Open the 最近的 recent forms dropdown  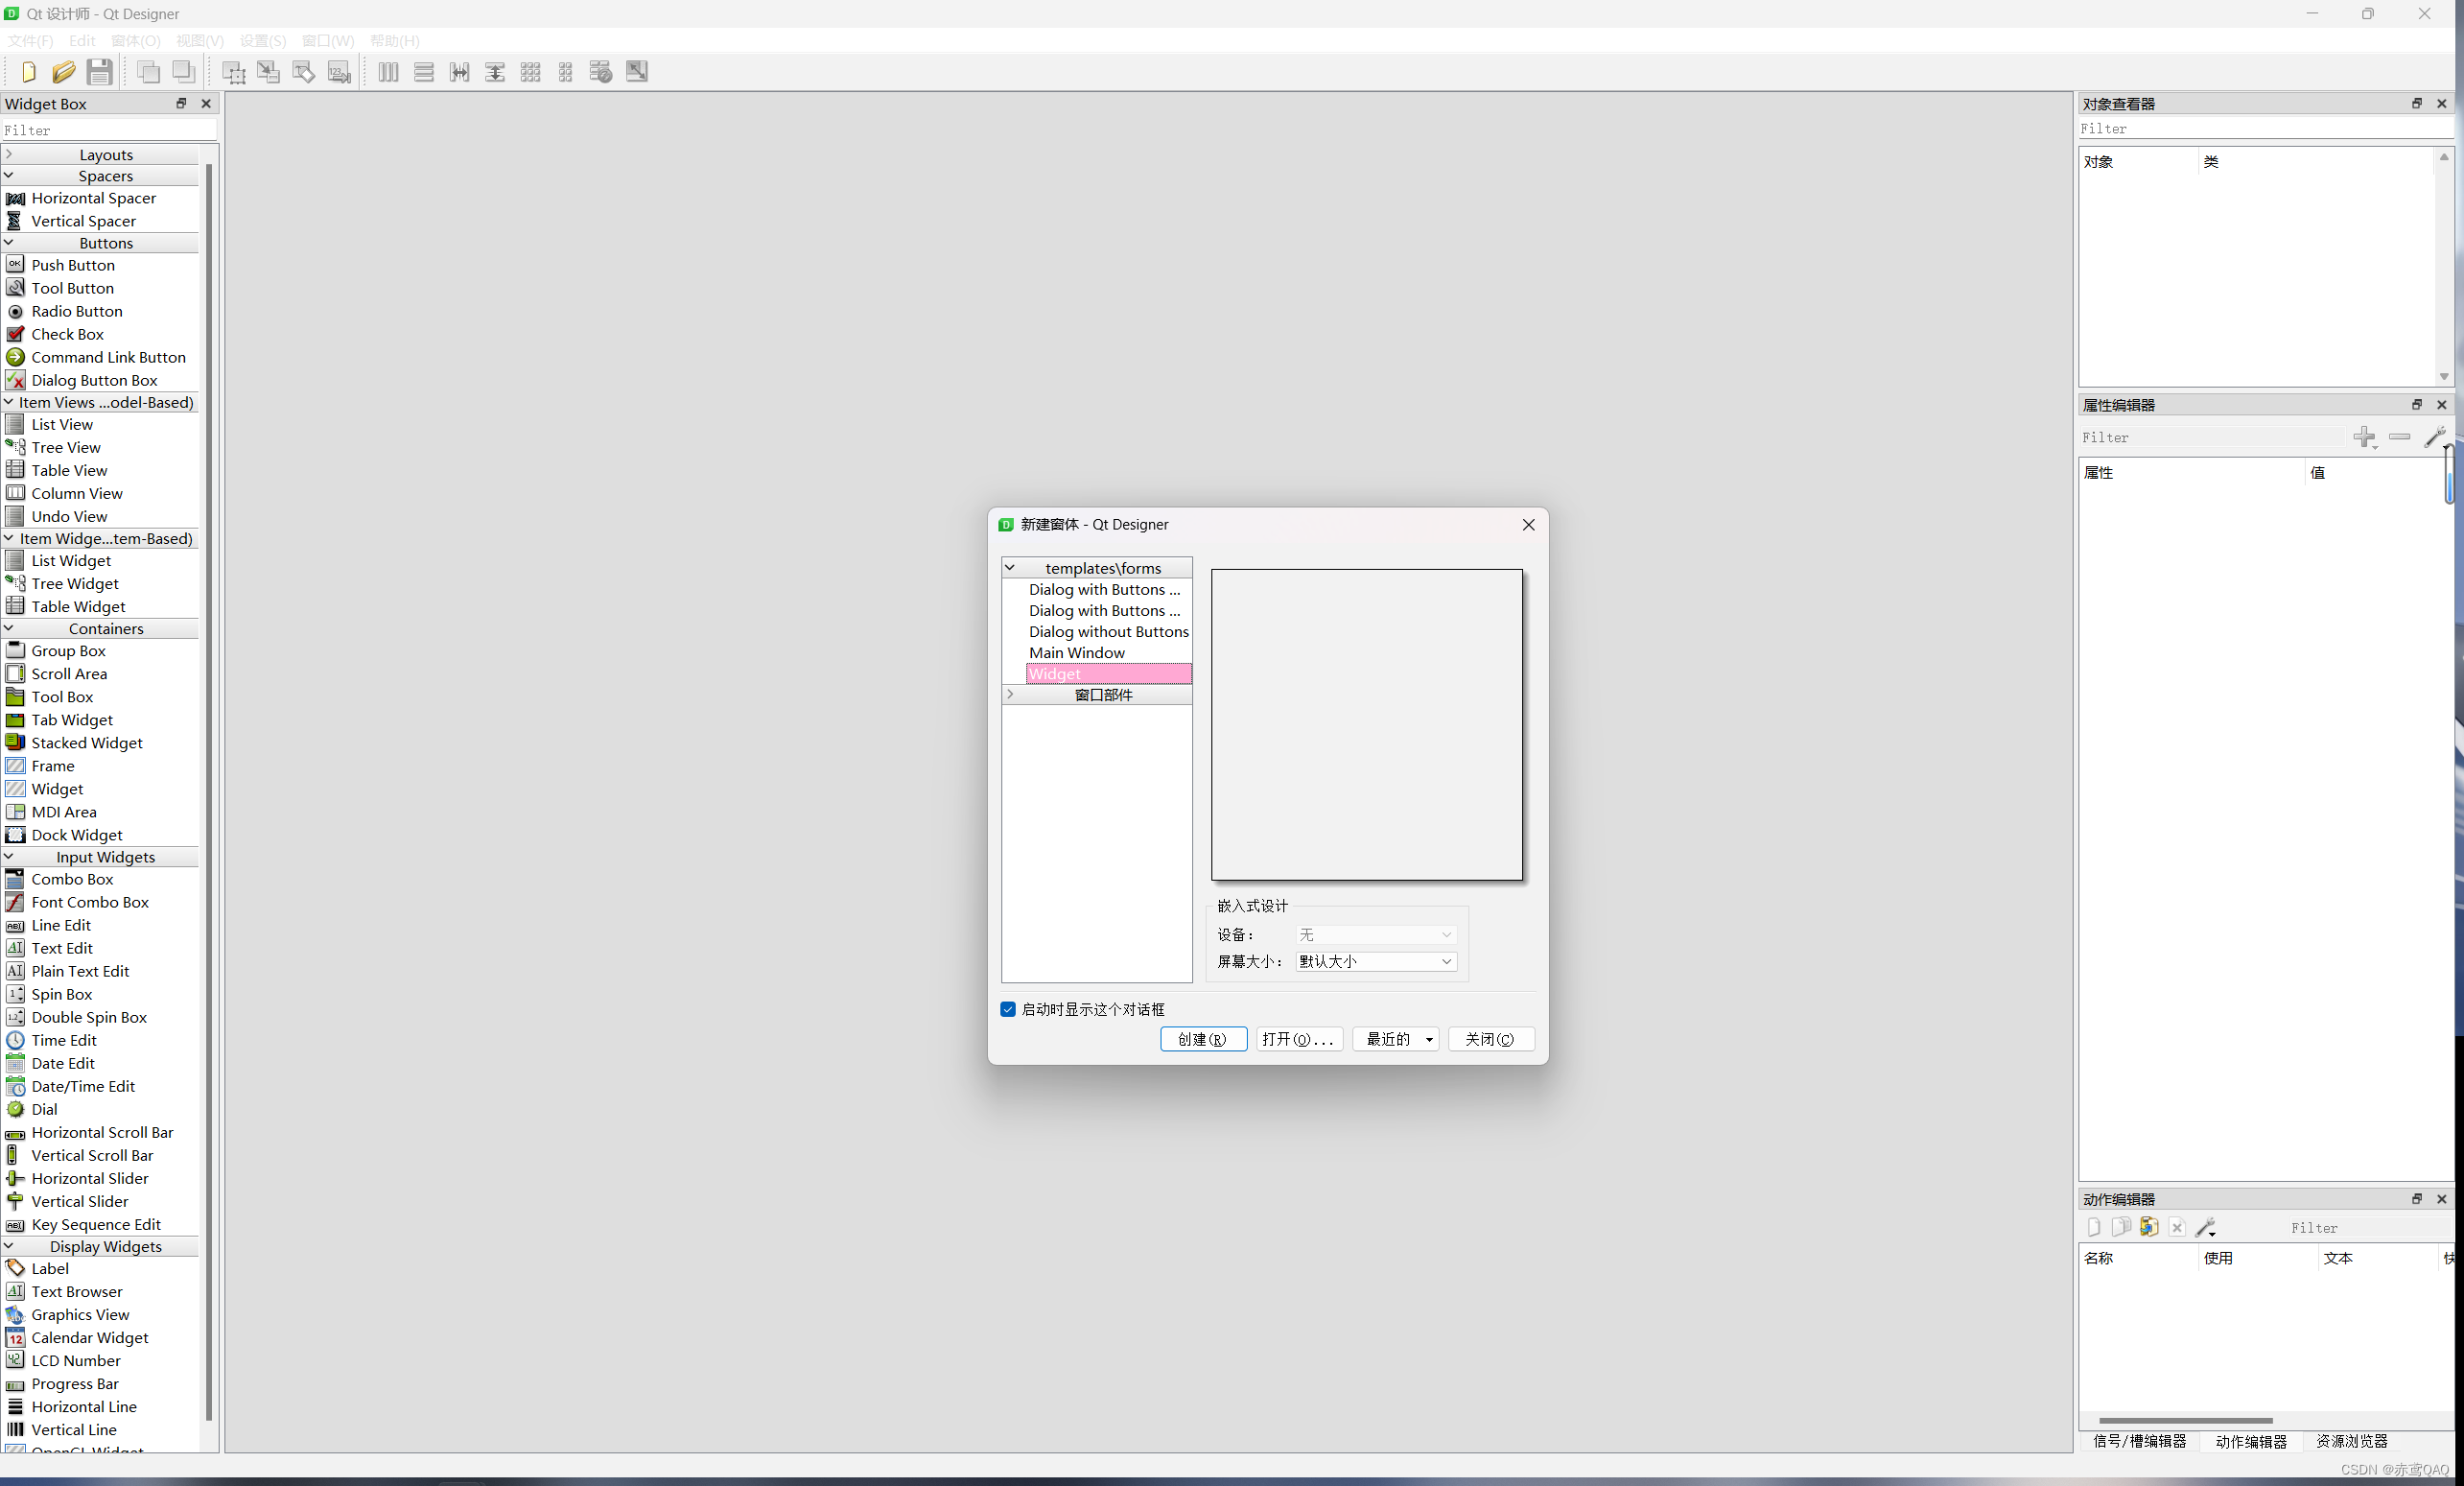click(x=1396, y=1039)
